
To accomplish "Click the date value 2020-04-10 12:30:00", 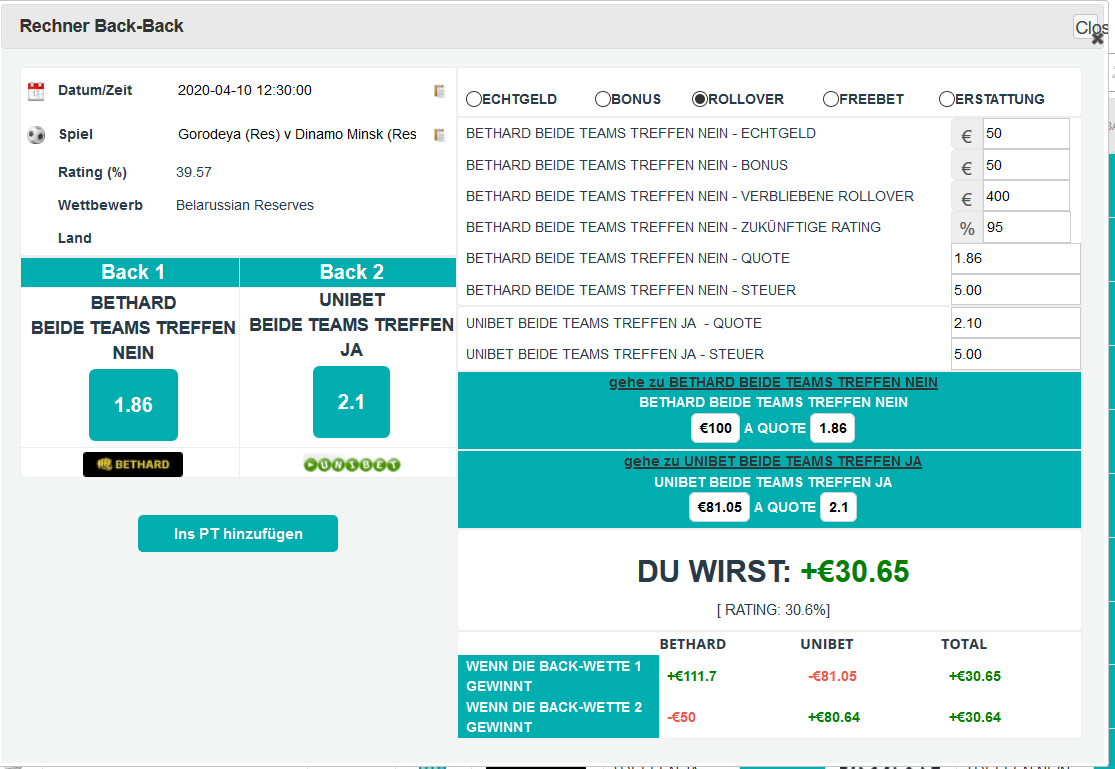I will click(x=245, y=90).
